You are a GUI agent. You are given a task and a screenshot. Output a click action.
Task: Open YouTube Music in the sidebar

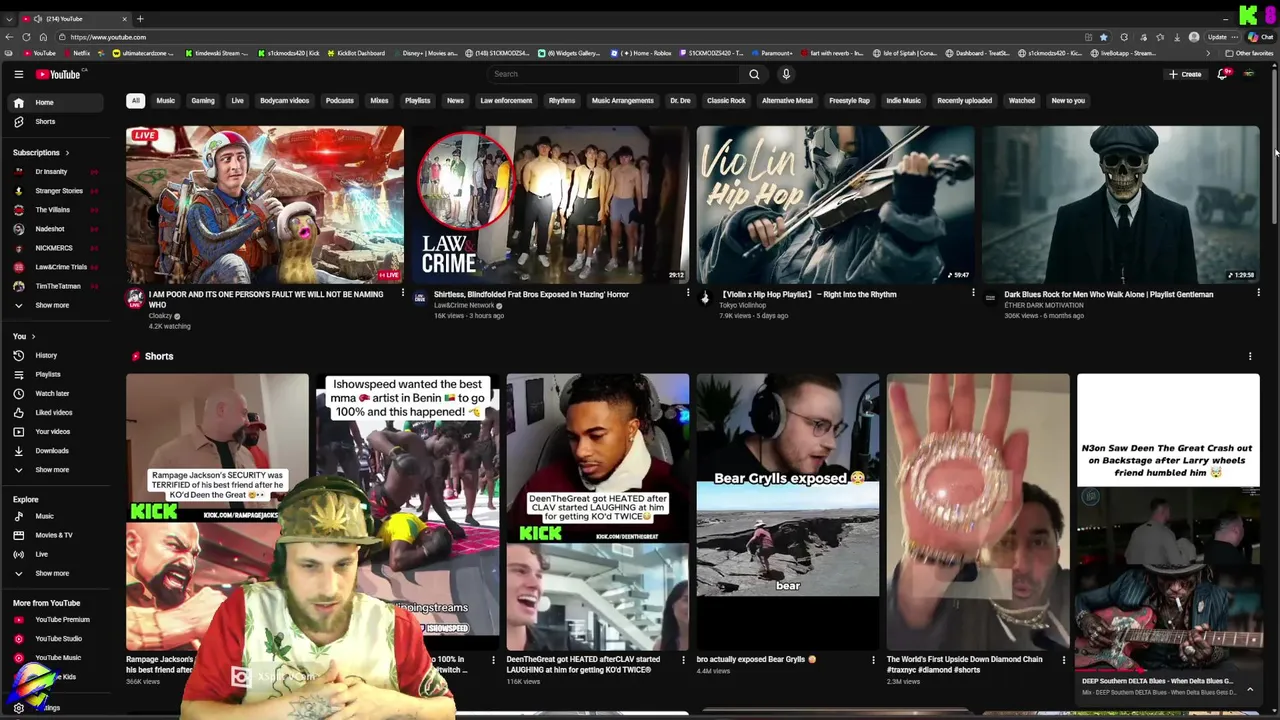pos(57,657)
